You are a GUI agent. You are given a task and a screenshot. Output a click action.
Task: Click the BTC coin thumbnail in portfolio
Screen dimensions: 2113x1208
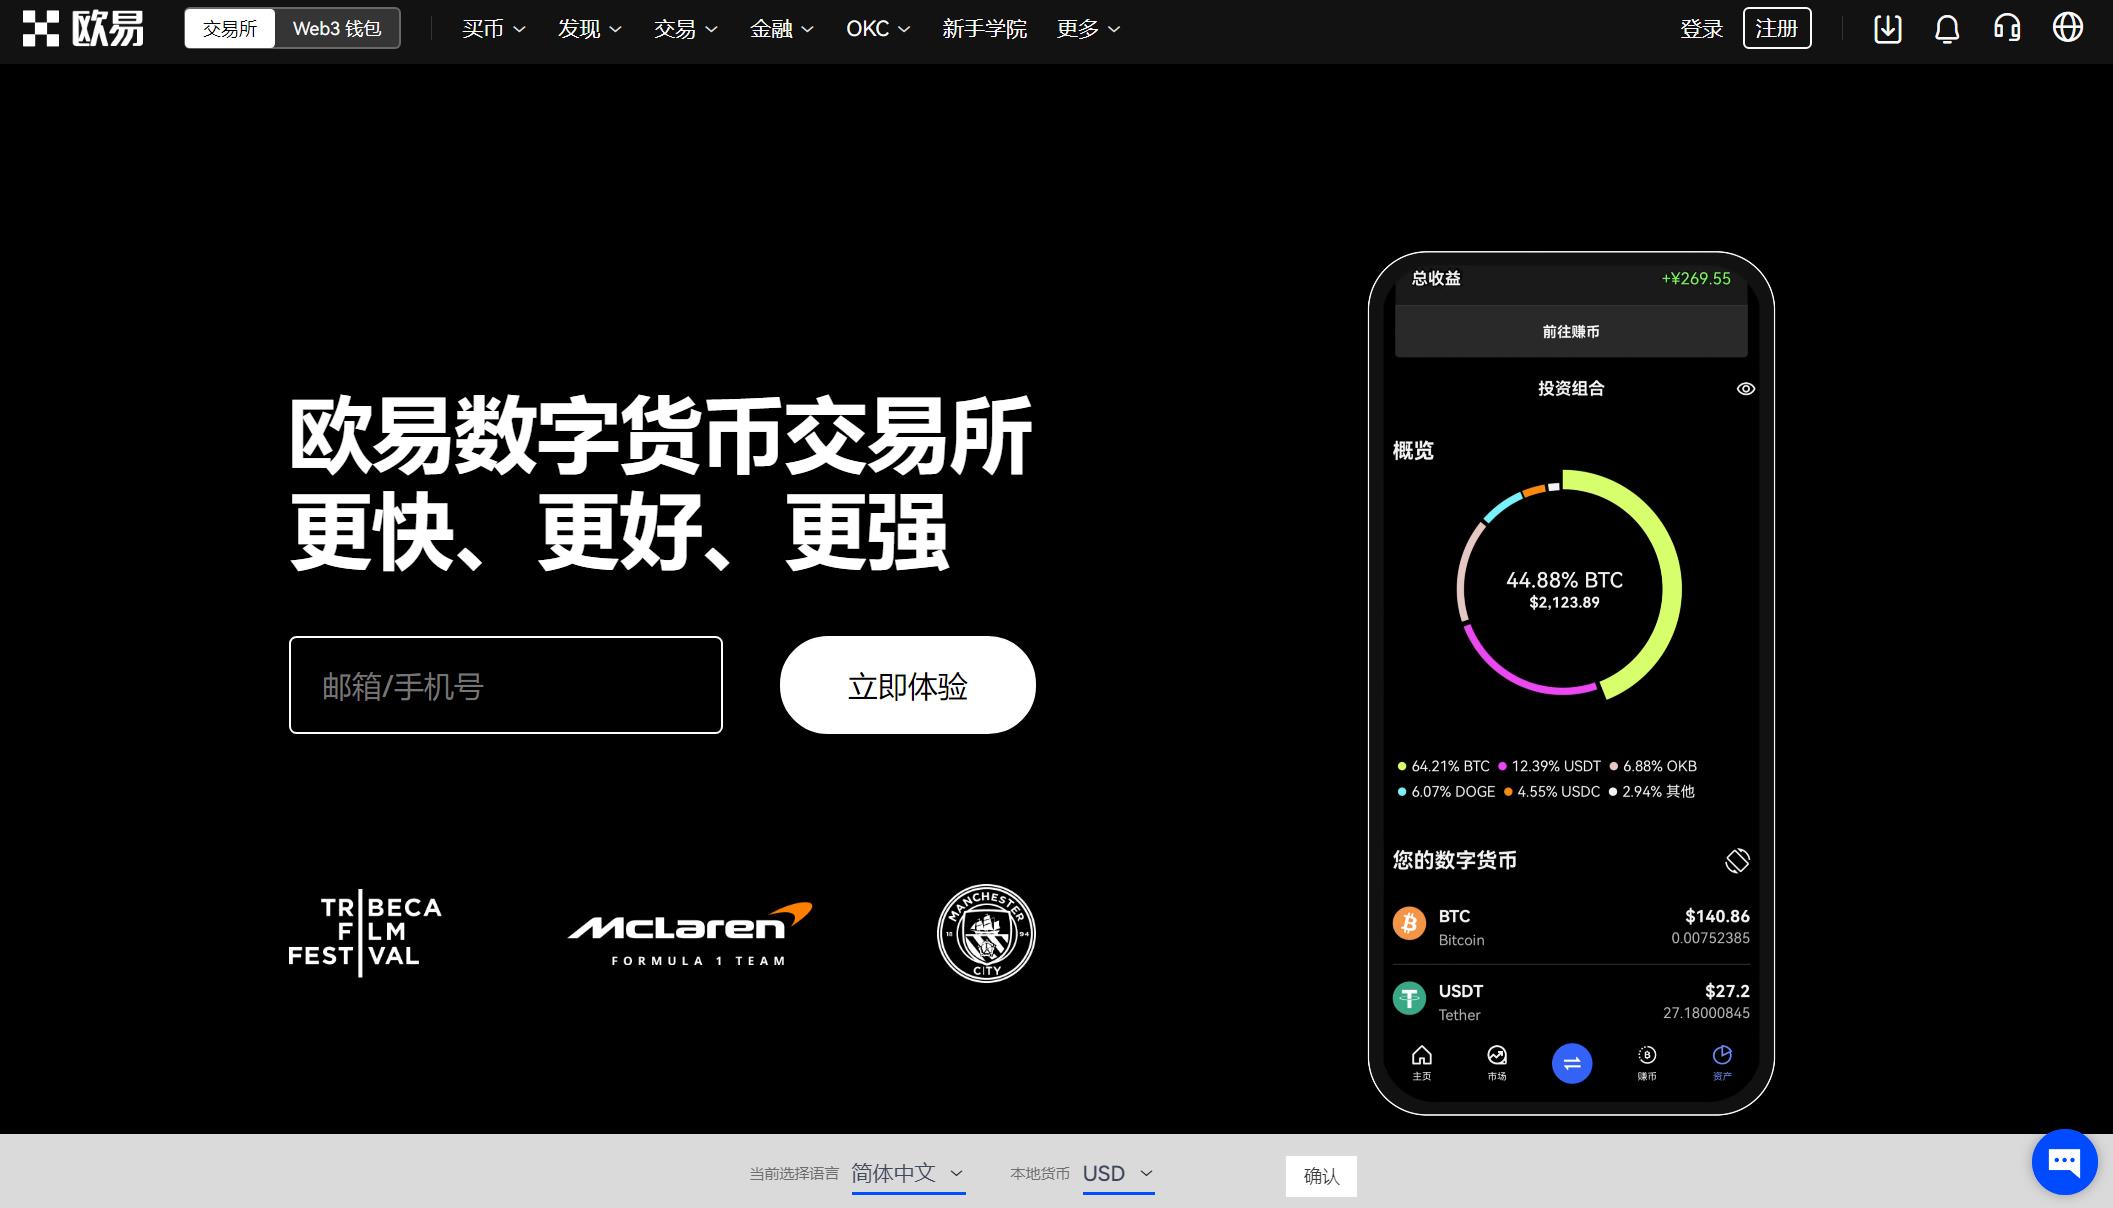[1411, 925]
